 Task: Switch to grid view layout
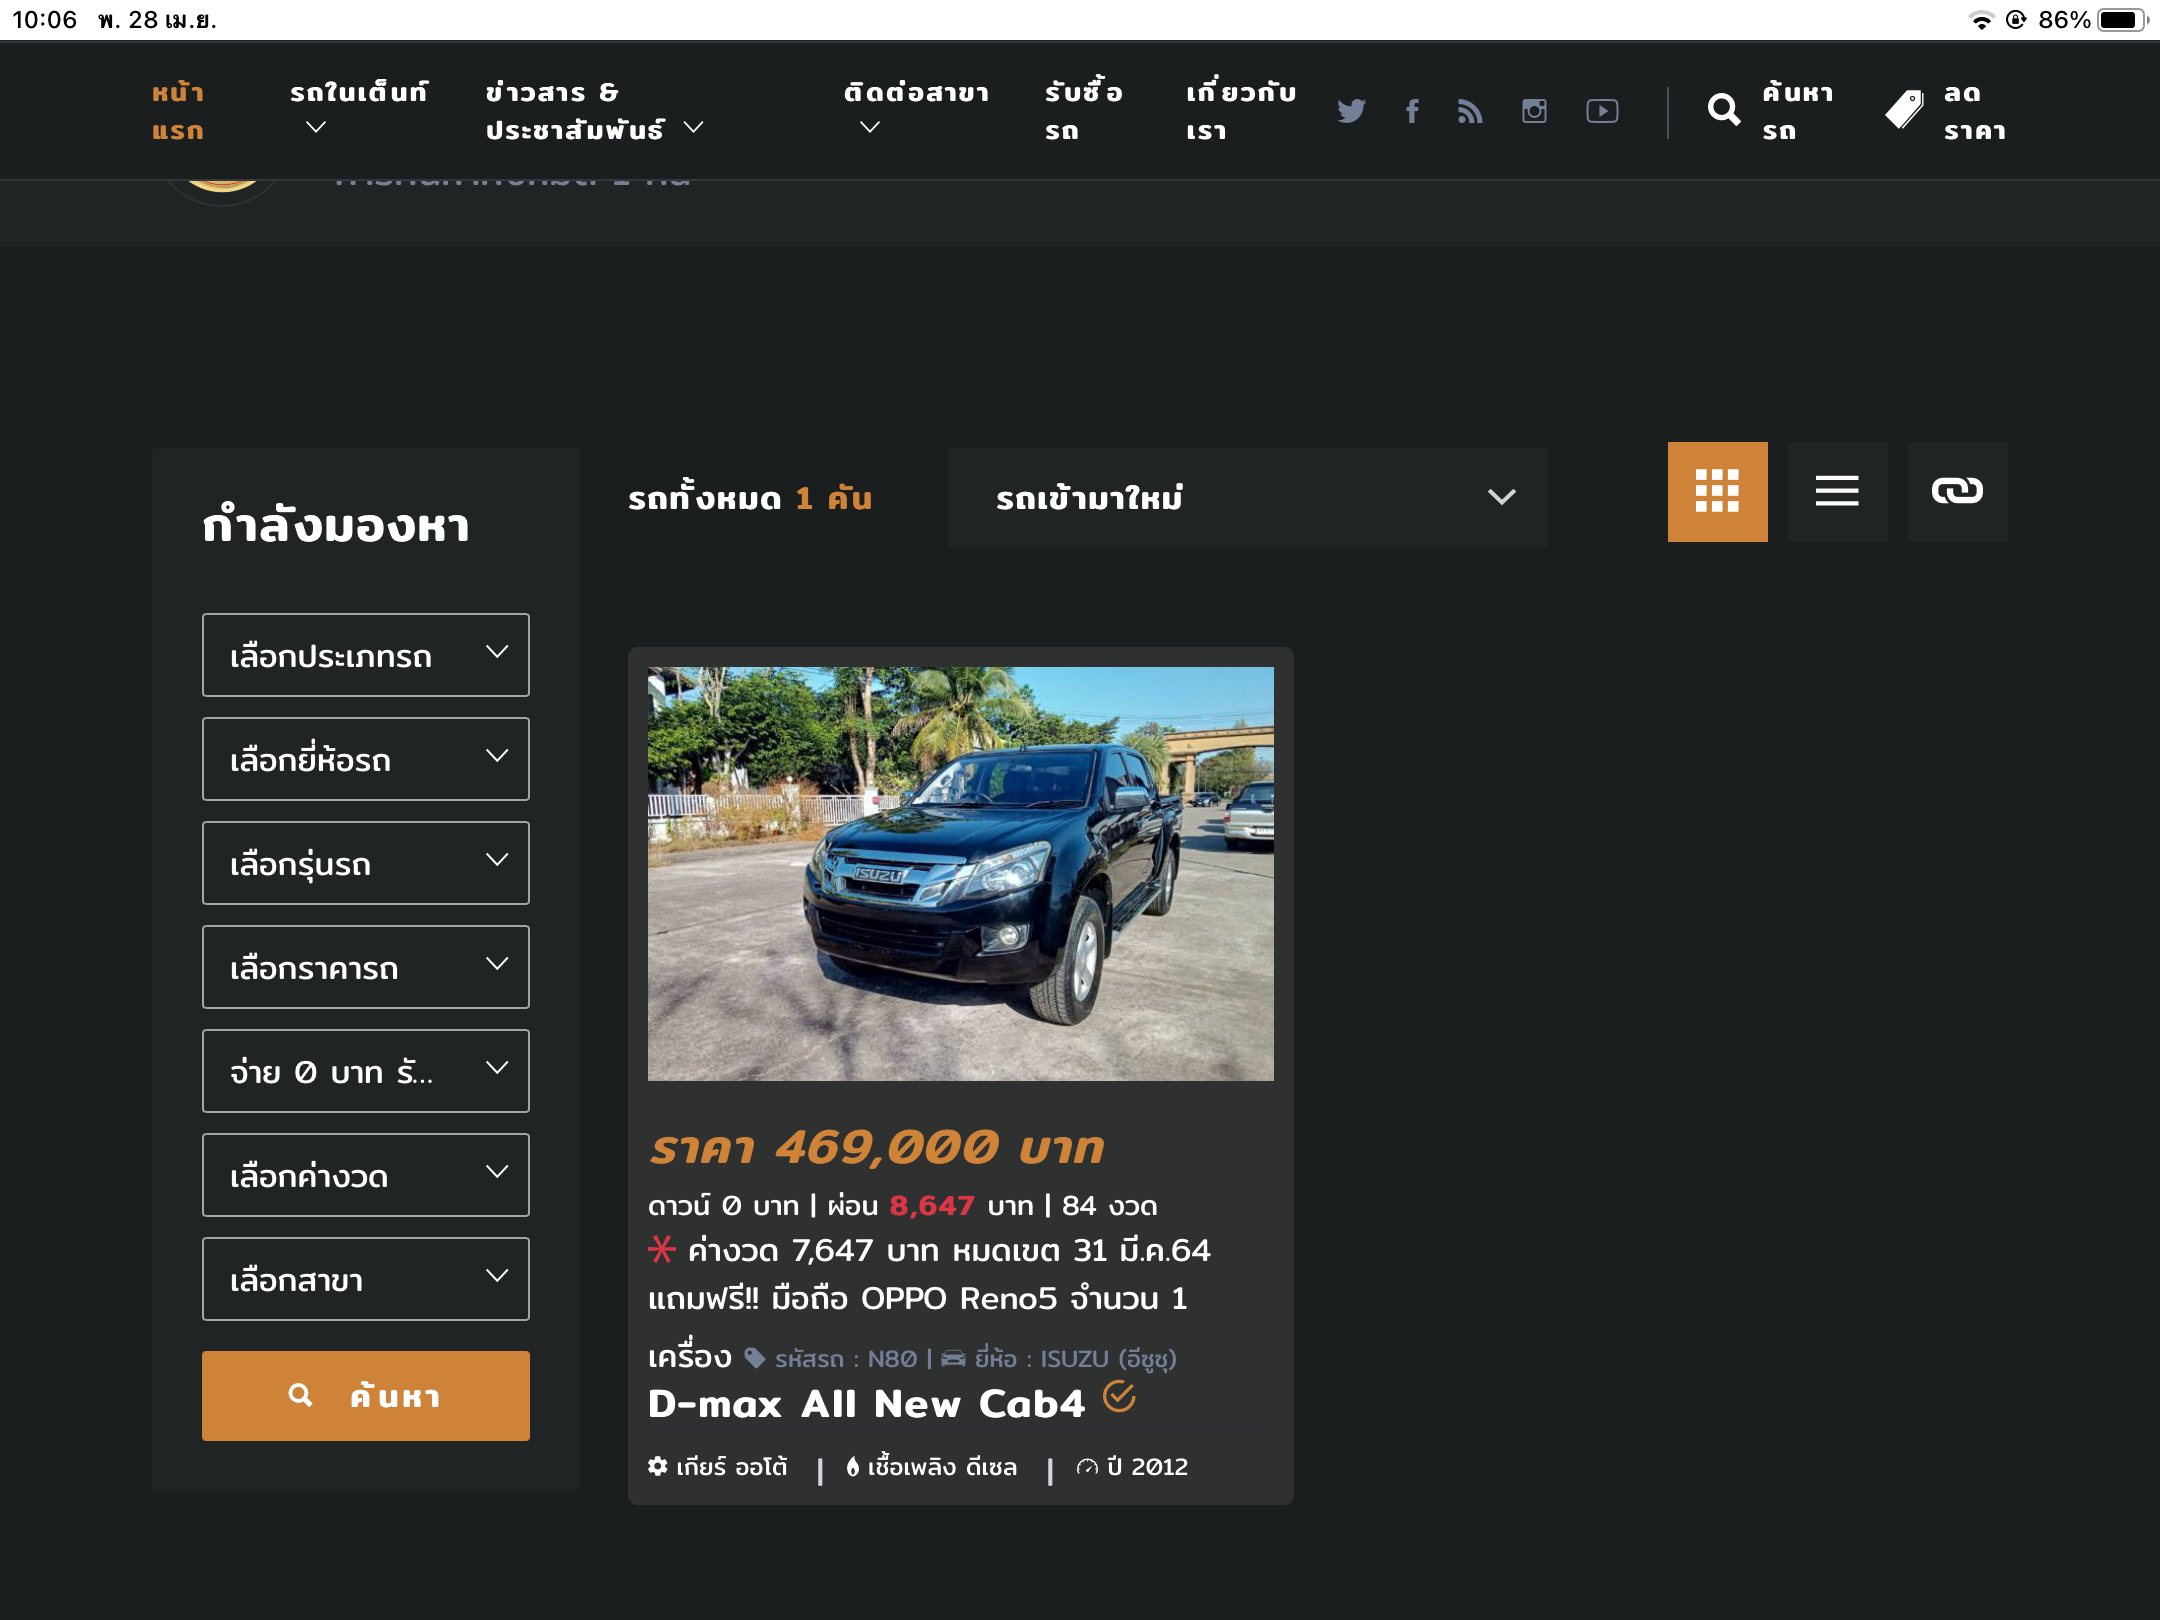pyautogui.click(x=1717, y=492)
